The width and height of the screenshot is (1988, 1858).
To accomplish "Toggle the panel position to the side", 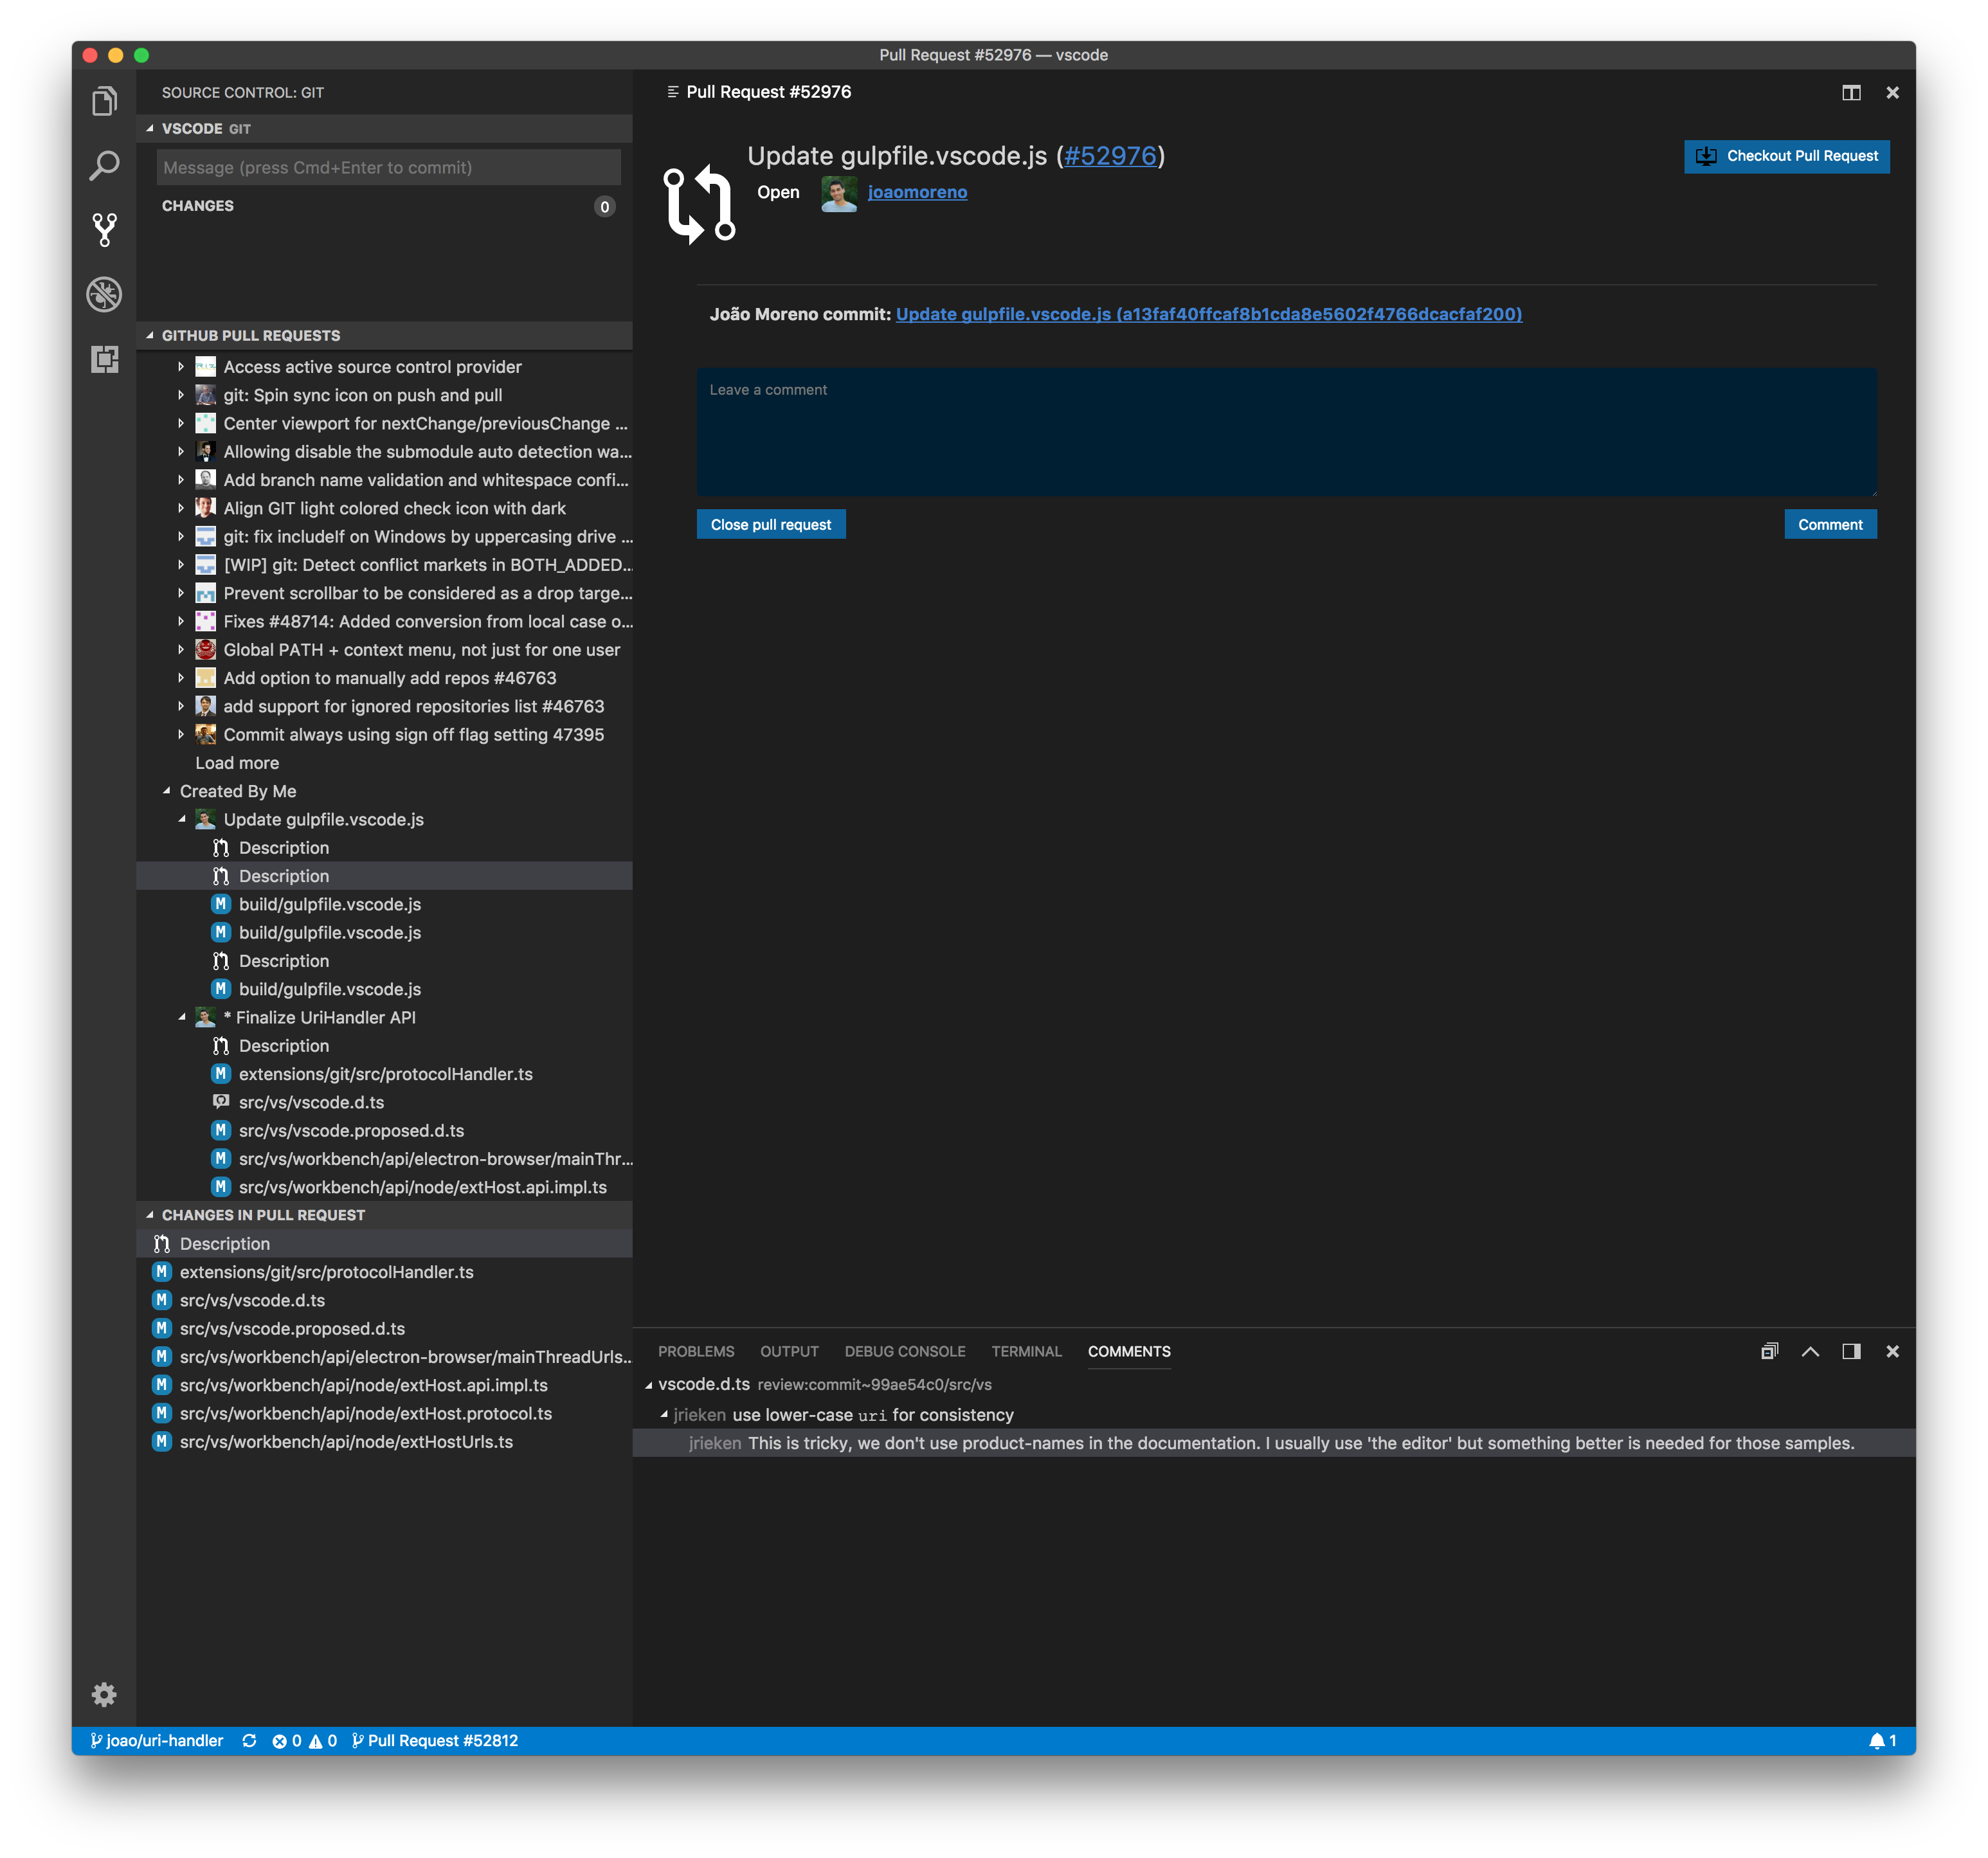I will tap(1851, 1351).
